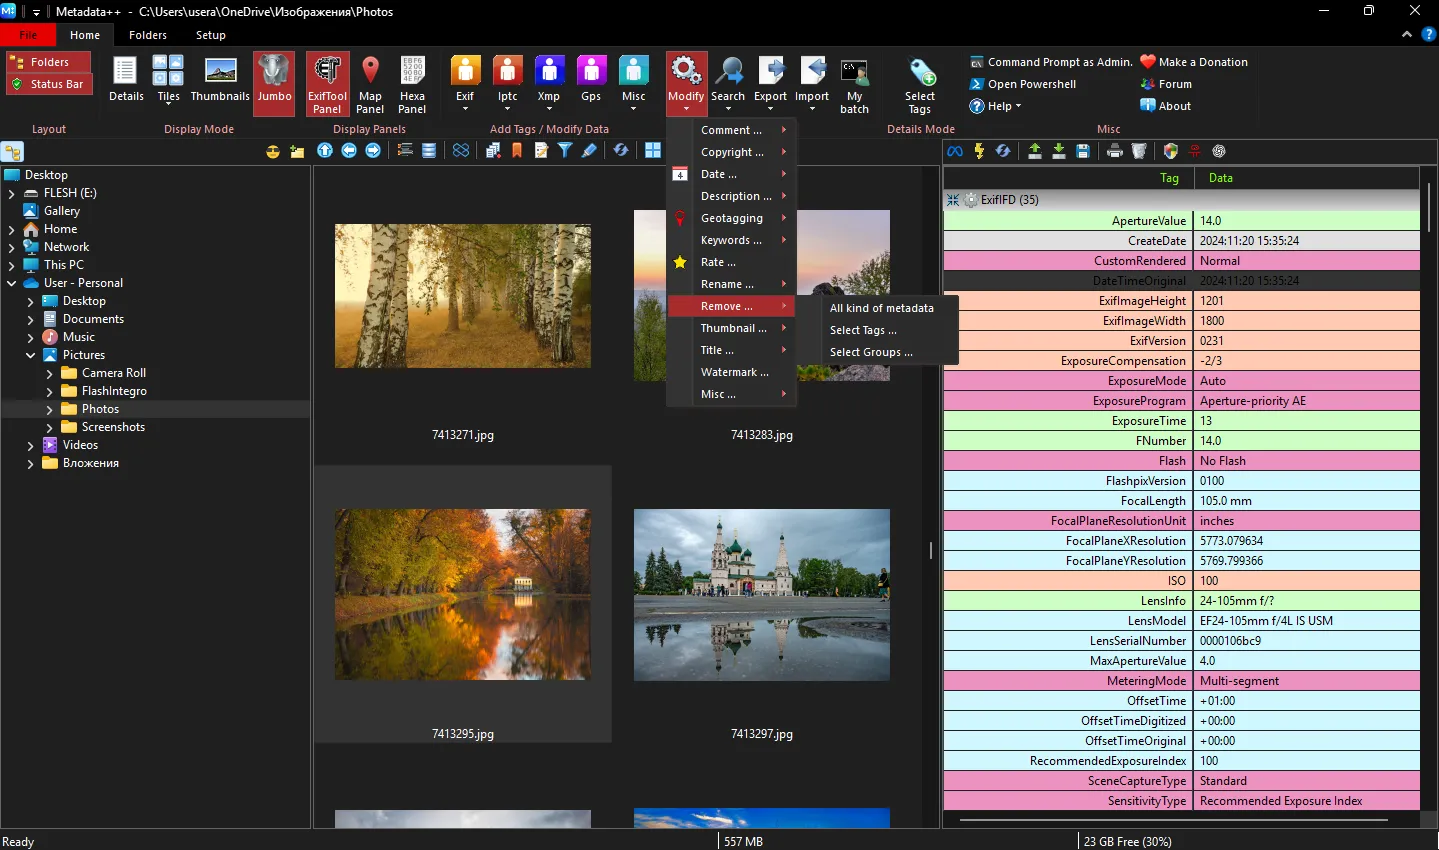
Task: Click the refresh icon in file toolbar
Action: coord(621,150)
